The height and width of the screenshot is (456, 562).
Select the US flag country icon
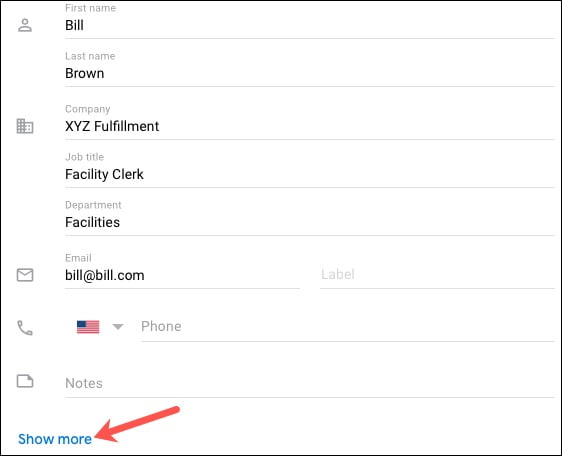pyautogui.click(x=88, y=327)
